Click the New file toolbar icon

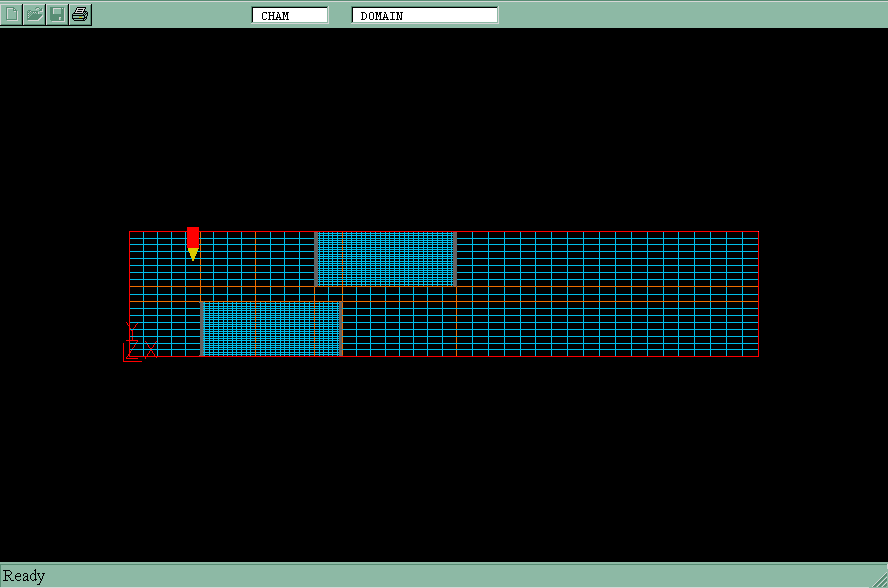click(12, 14)
